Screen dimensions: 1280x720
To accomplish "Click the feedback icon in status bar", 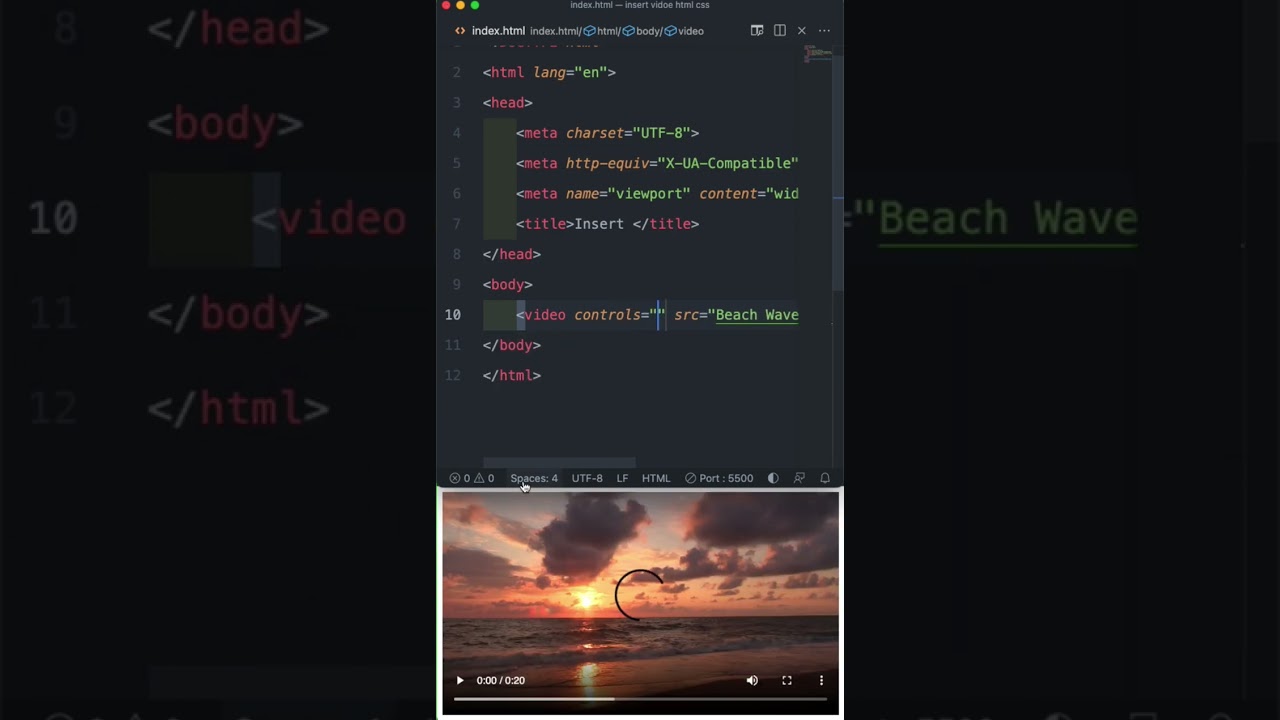I will 799,478.
